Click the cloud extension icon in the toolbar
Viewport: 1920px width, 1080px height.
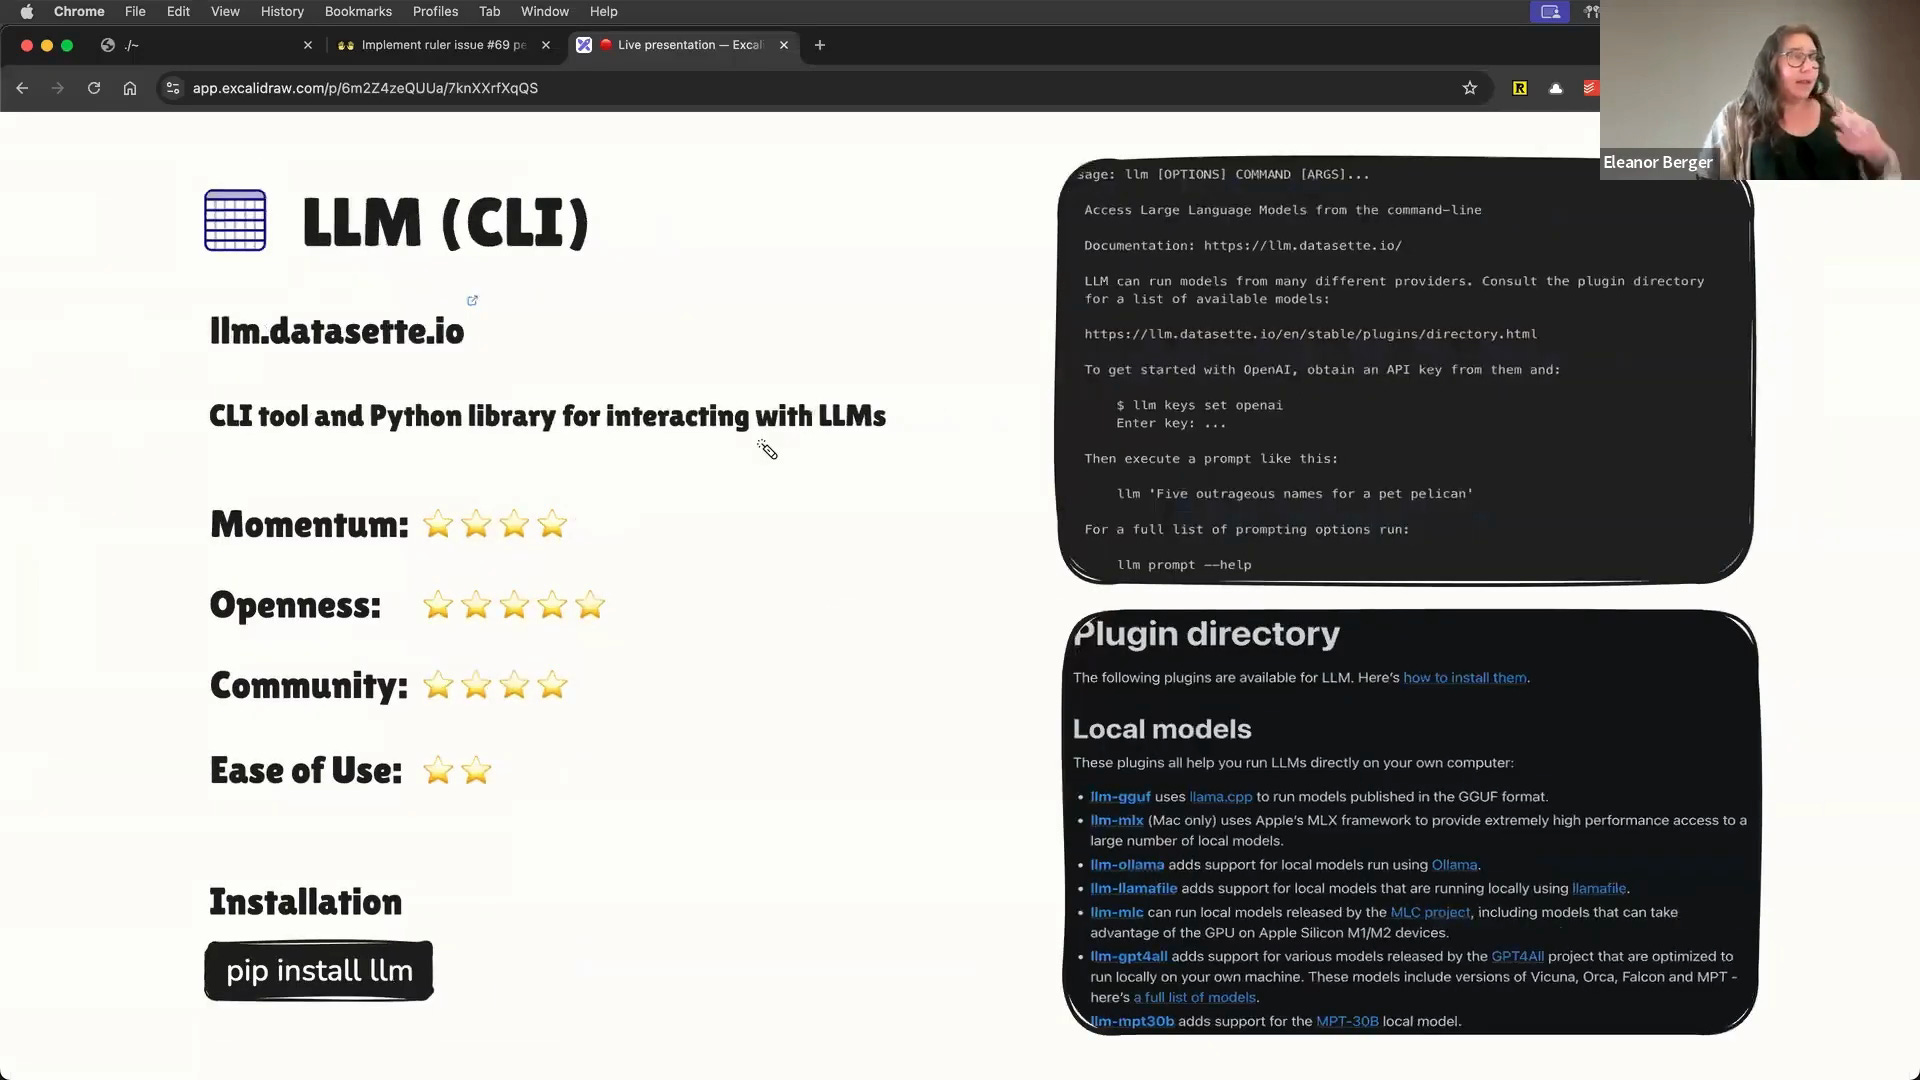pyautogui.click(x=1555, y=88)
